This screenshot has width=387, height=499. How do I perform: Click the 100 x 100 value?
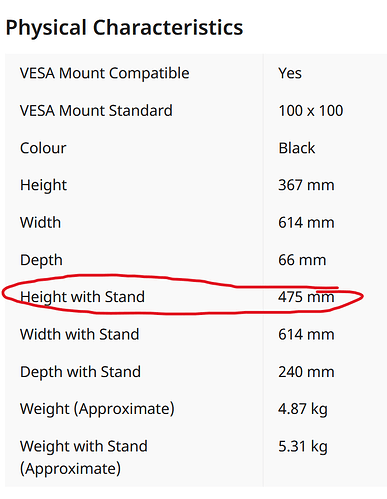(x=311, y=111)
